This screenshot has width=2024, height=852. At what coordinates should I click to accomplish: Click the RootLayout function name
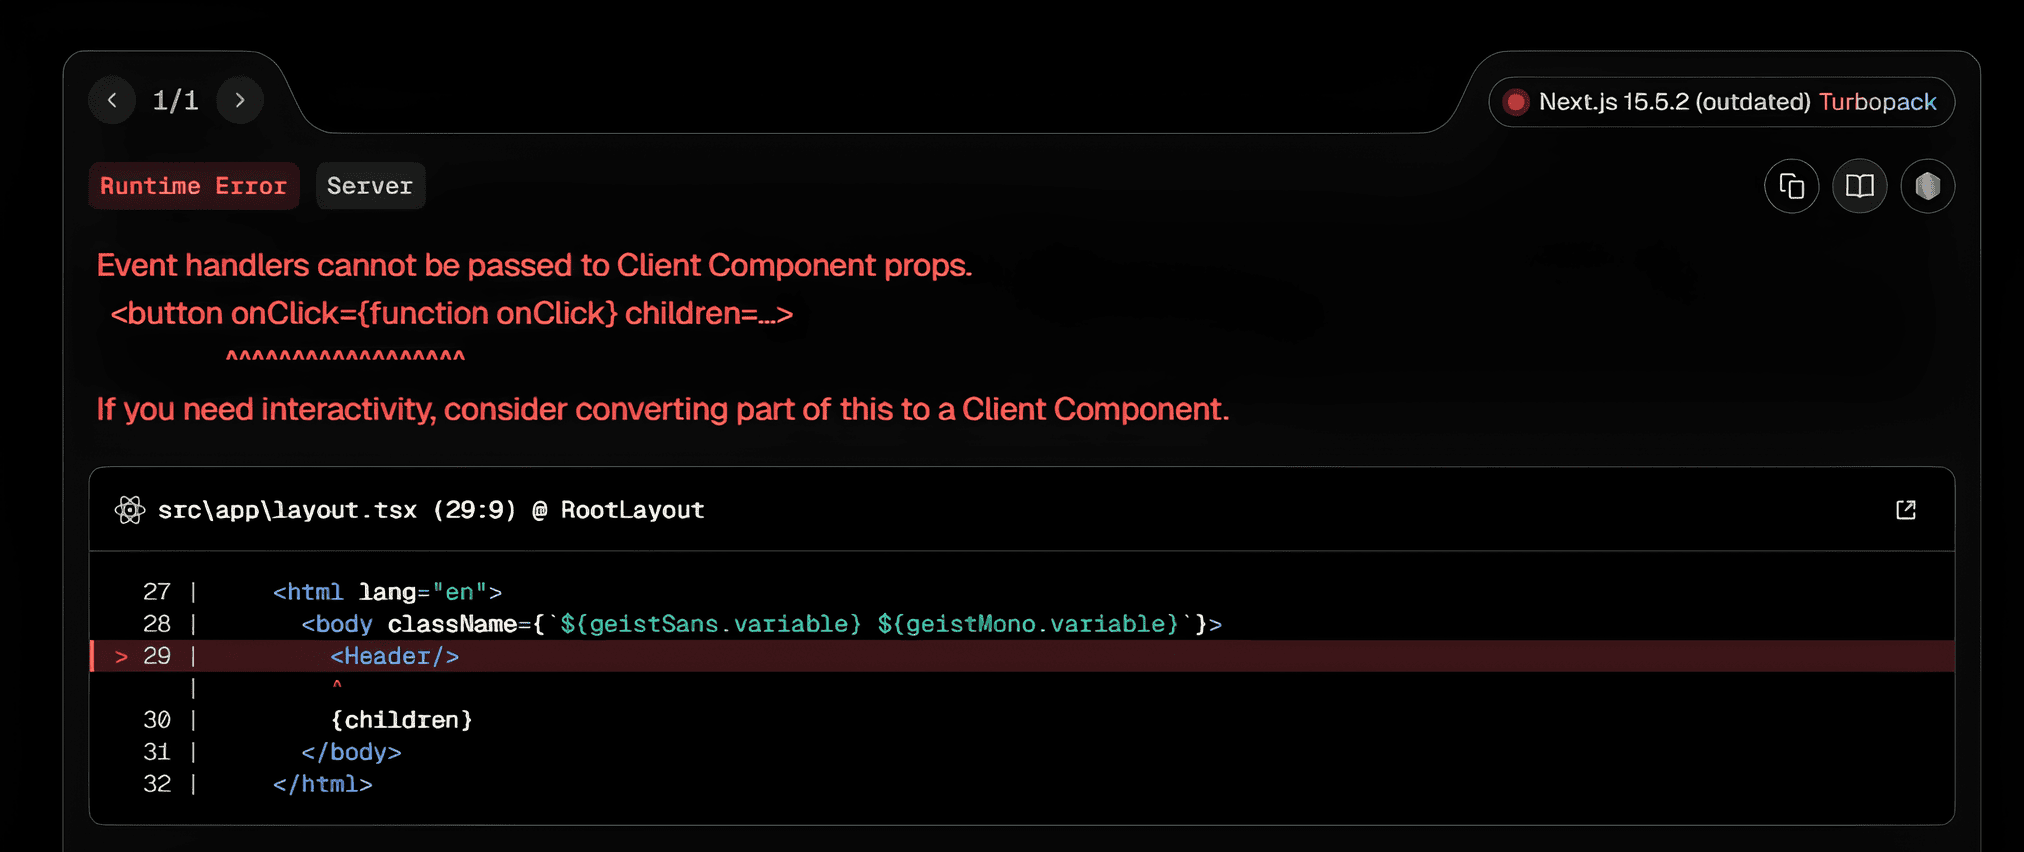pyautogui.click(x=632, y=510)
